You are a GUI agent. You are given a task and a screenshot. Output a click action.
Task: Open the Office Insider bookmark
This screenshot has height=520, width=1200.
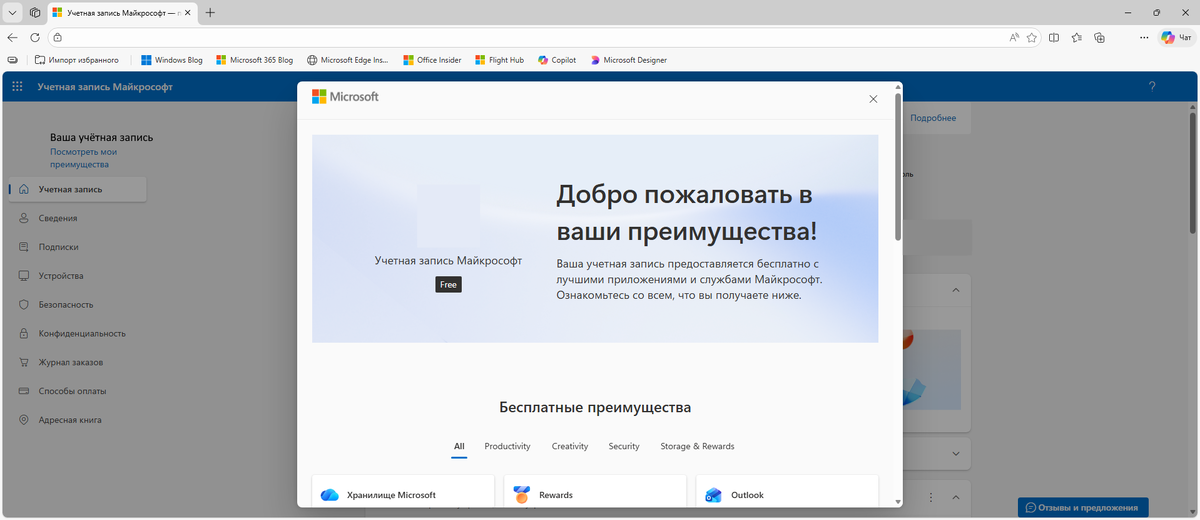(x=432, y=60)
